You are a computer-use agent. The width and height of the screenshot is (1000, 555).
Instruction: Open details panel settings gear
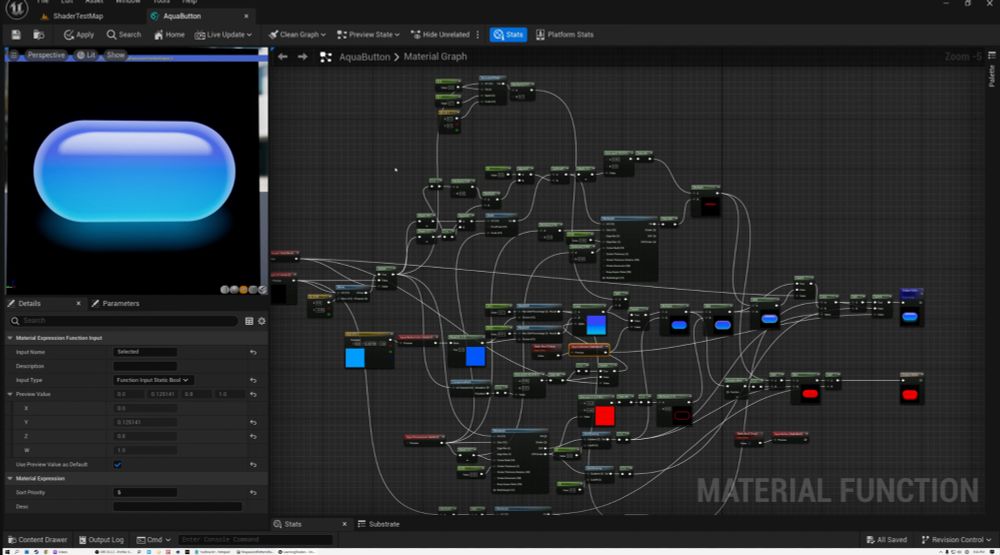262,321
